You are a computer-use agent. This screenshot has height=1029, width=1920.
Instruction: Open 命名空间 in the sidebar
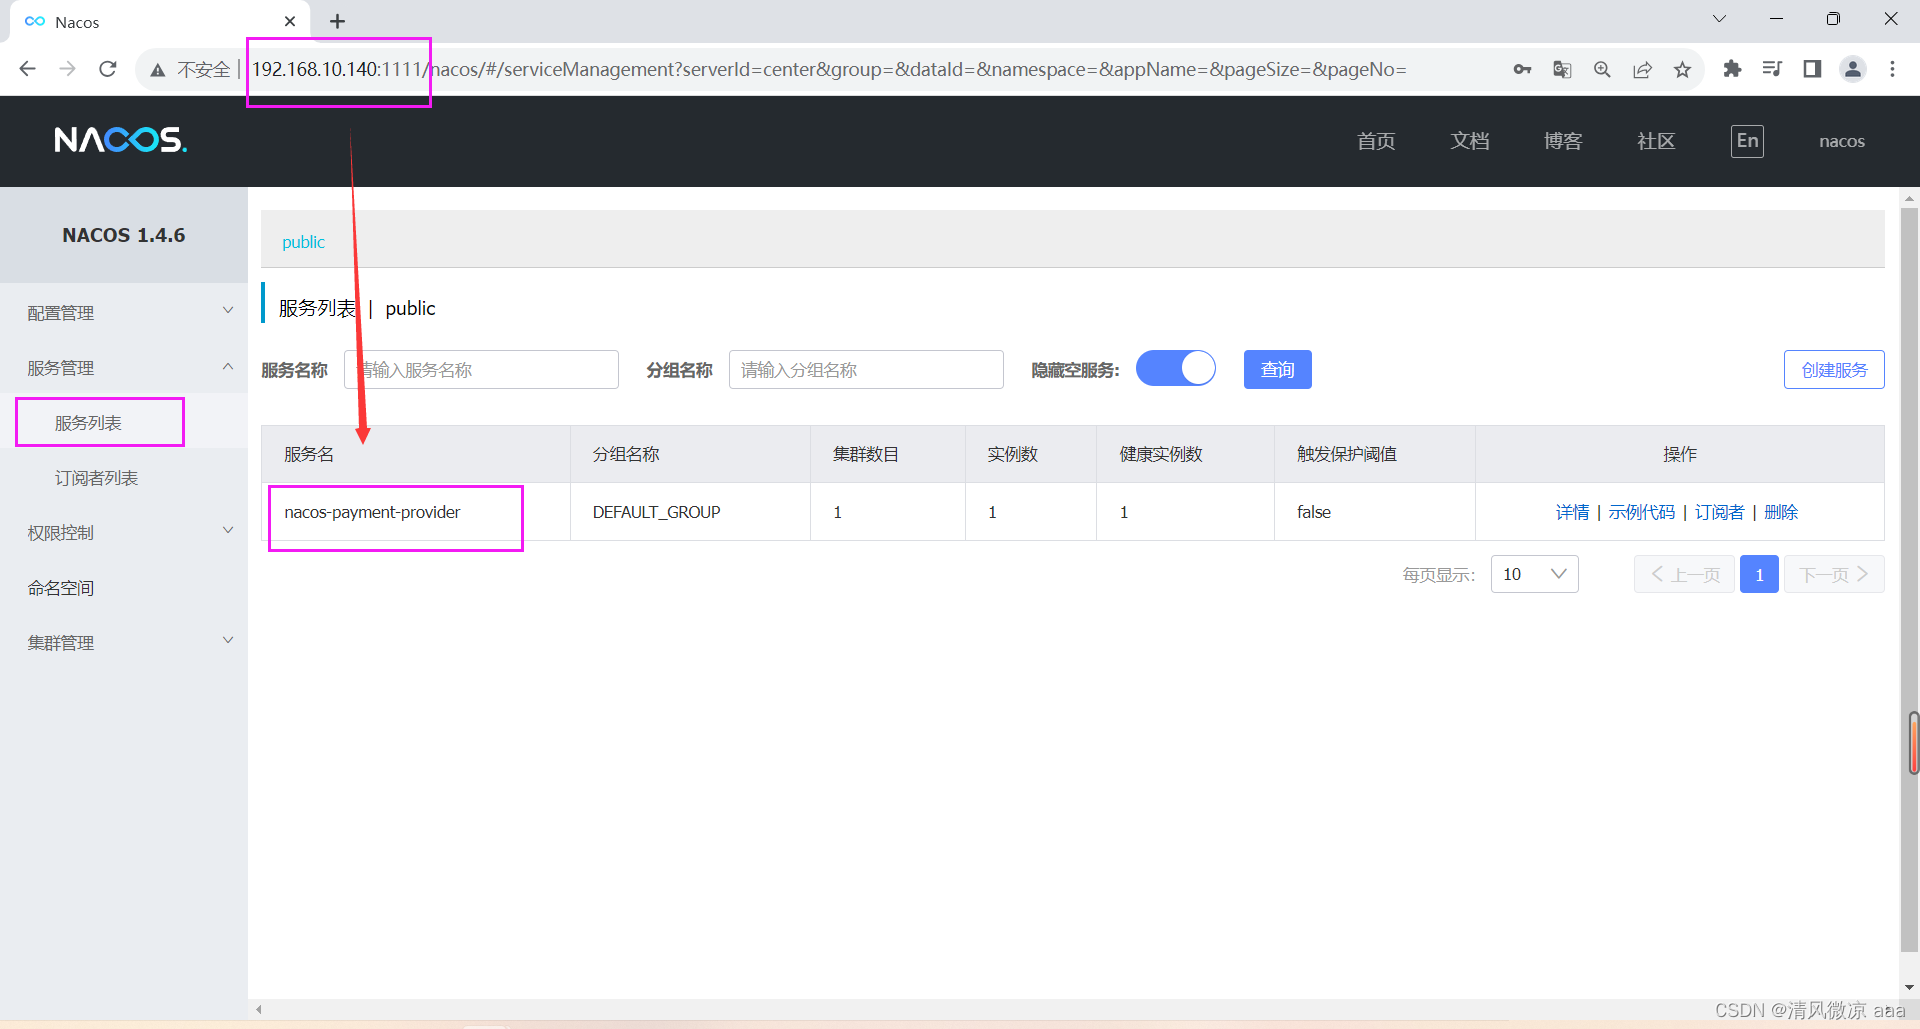pos(61,588)
